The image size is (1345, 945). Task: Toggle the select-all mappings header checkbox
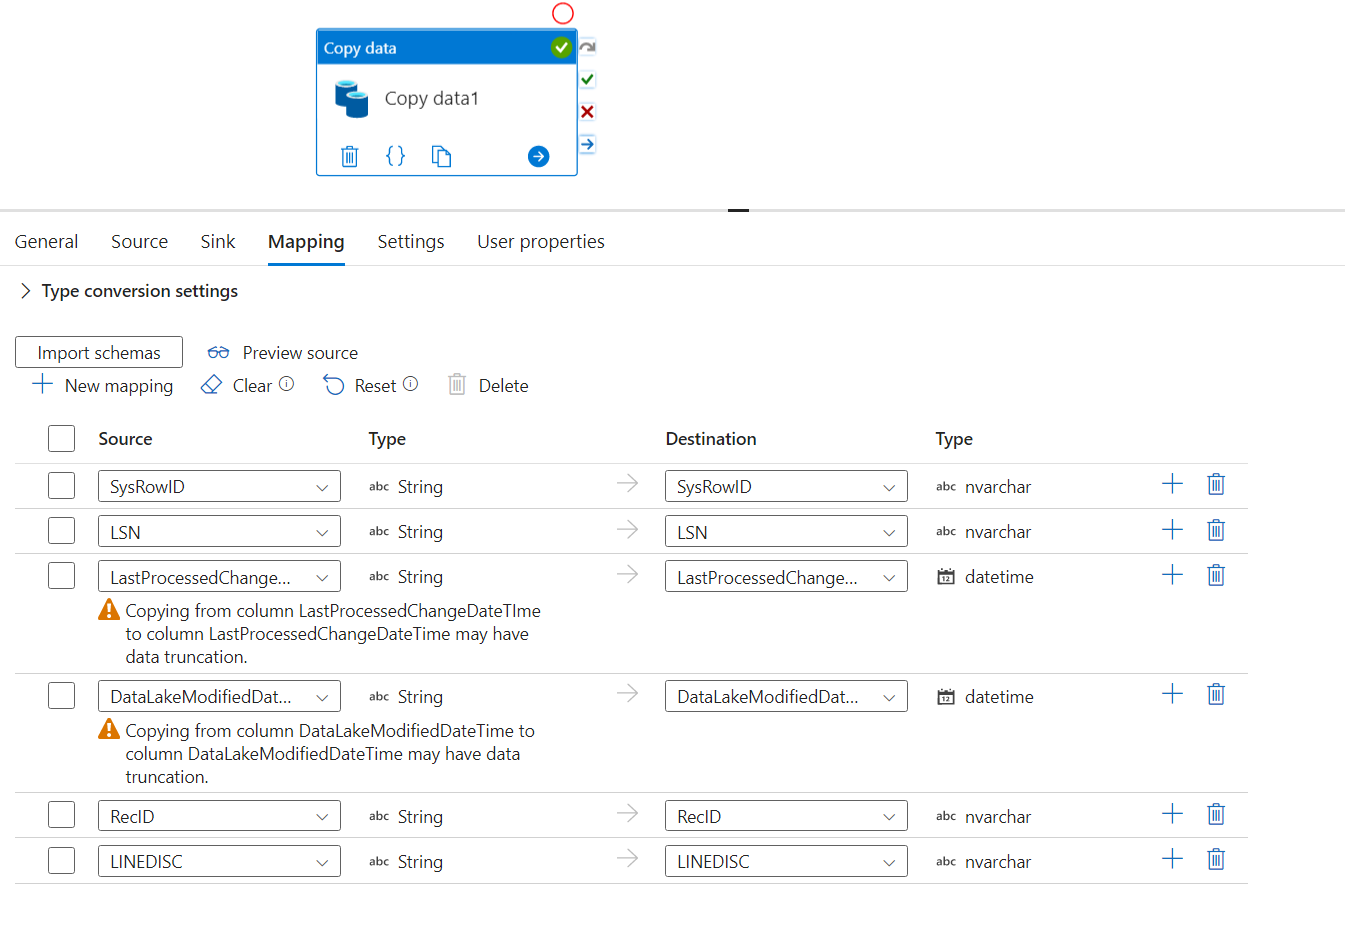(62, 439)
